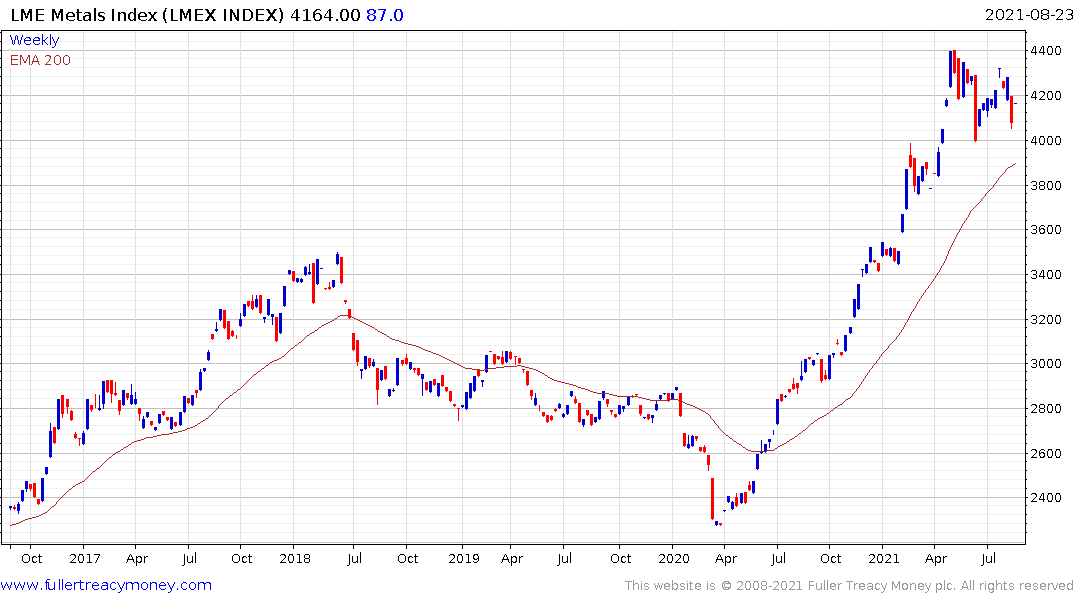The image size is (1075, 600).
Task: Click the copyright notice text
Action: coord(849,586)
